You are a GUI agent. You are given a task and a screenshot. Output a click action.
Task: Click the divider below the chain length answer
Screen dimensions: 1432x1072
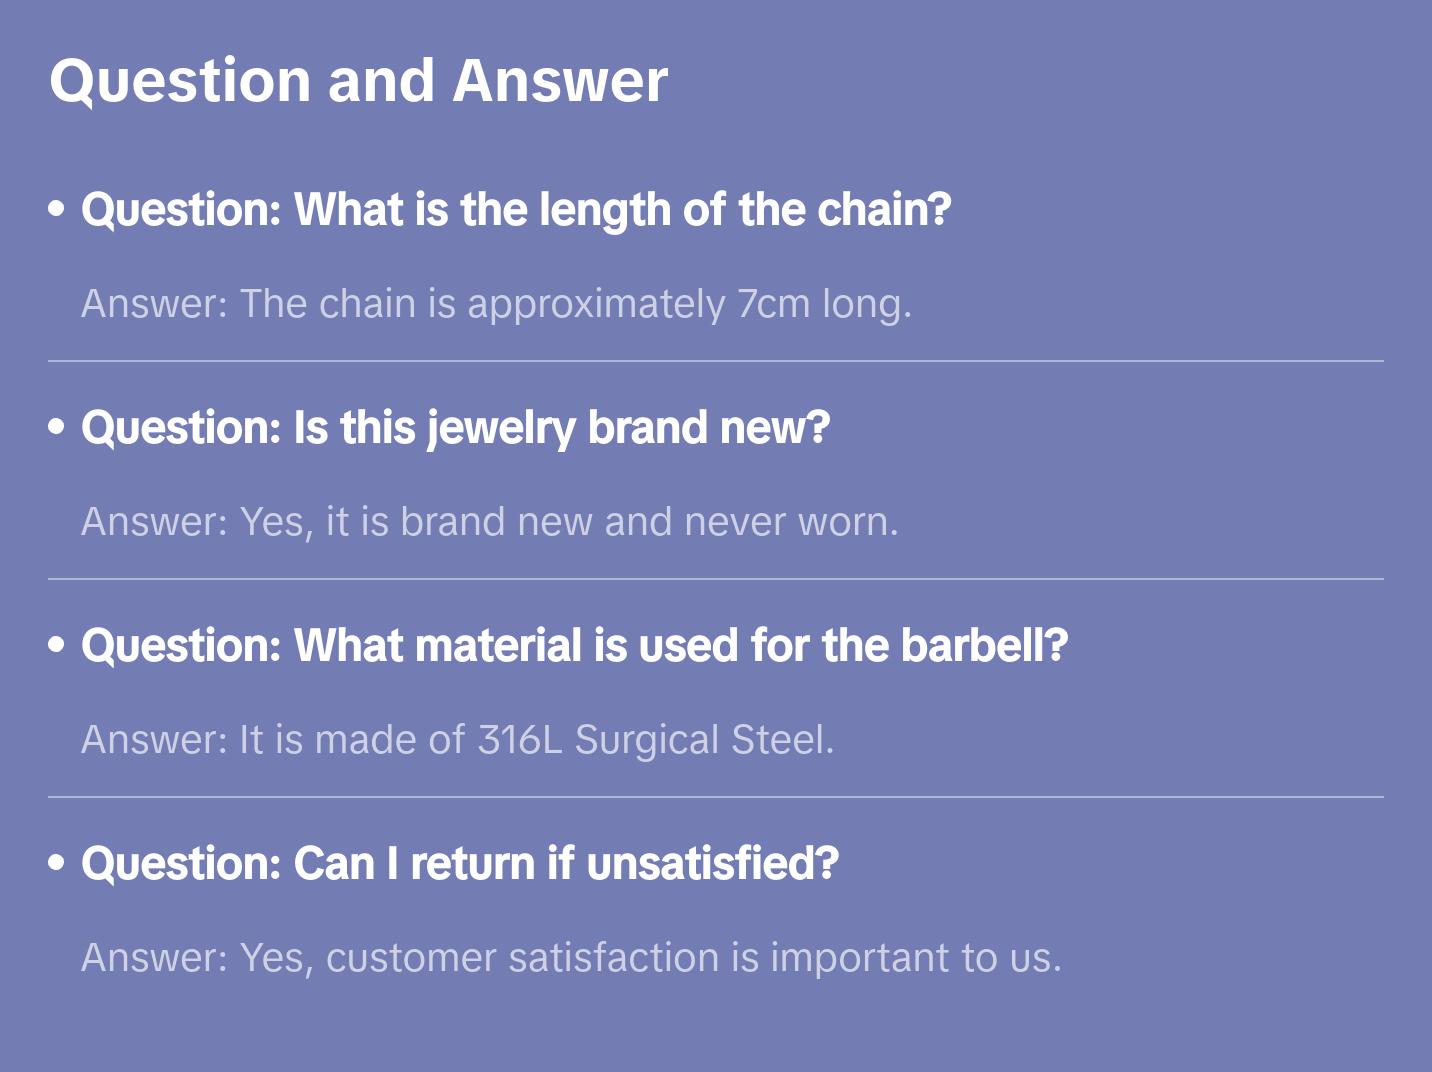[716, 361]
